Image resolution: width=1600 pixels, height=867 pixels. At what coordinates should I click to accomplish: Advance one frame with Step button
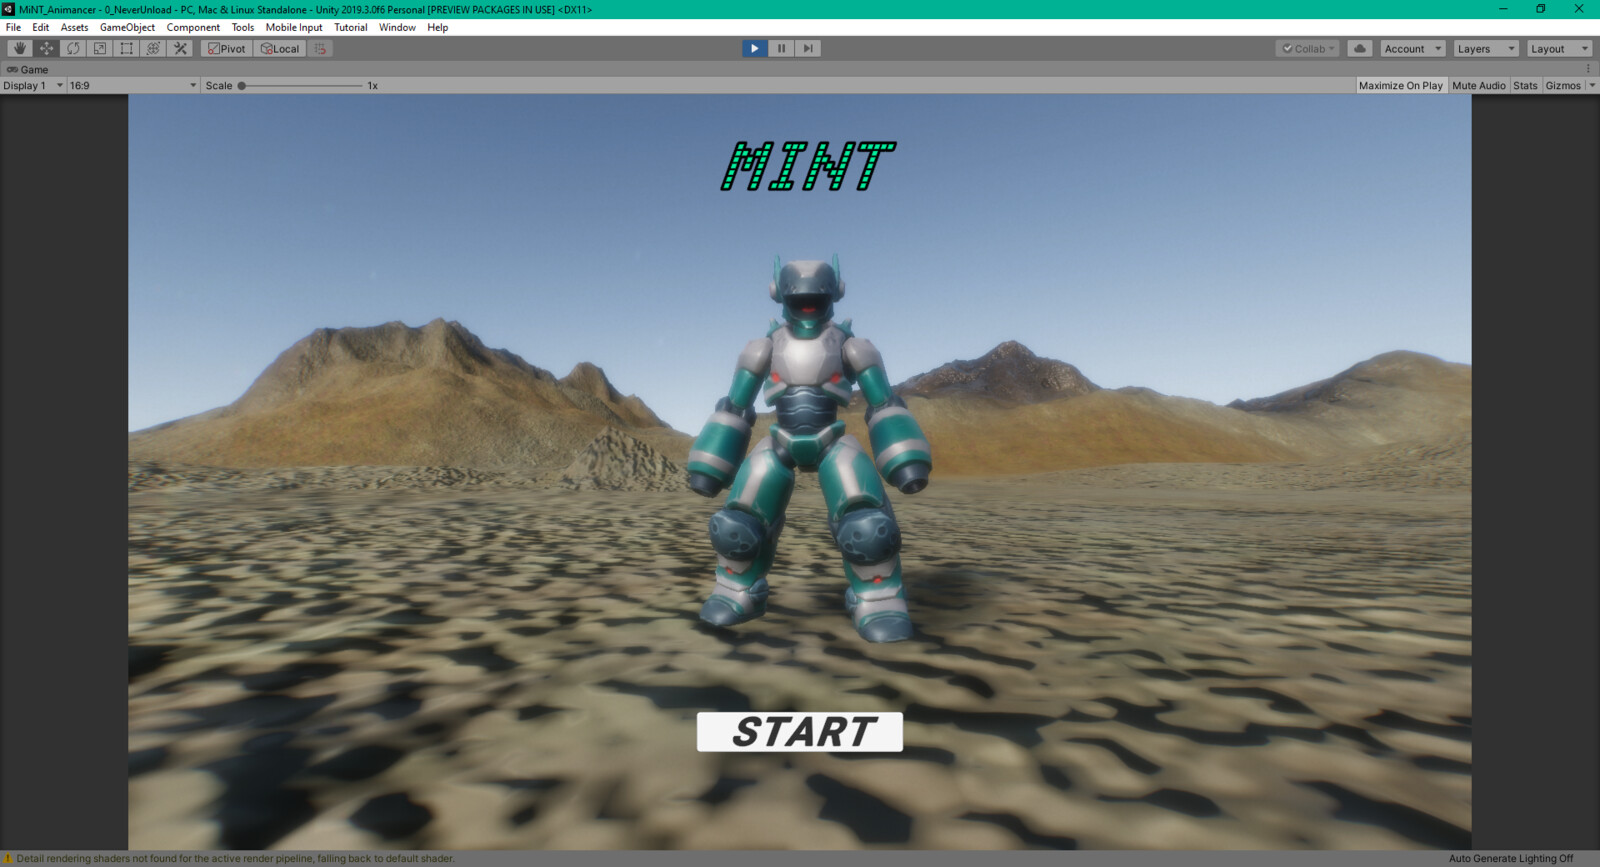coord(808,48)
